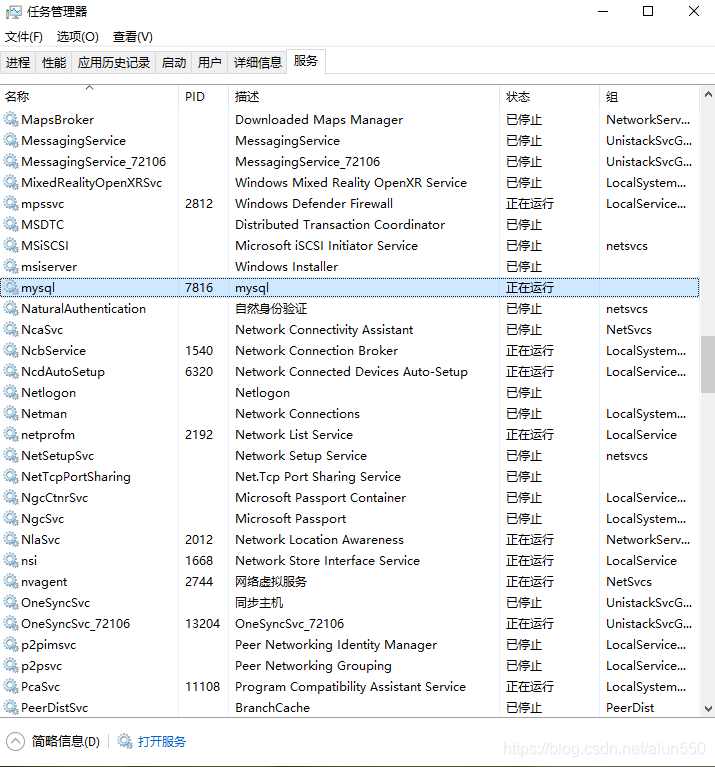Click the BranchCache description
Screen dimensions: 715x767
pyautogui.click(x=272, y=708)
